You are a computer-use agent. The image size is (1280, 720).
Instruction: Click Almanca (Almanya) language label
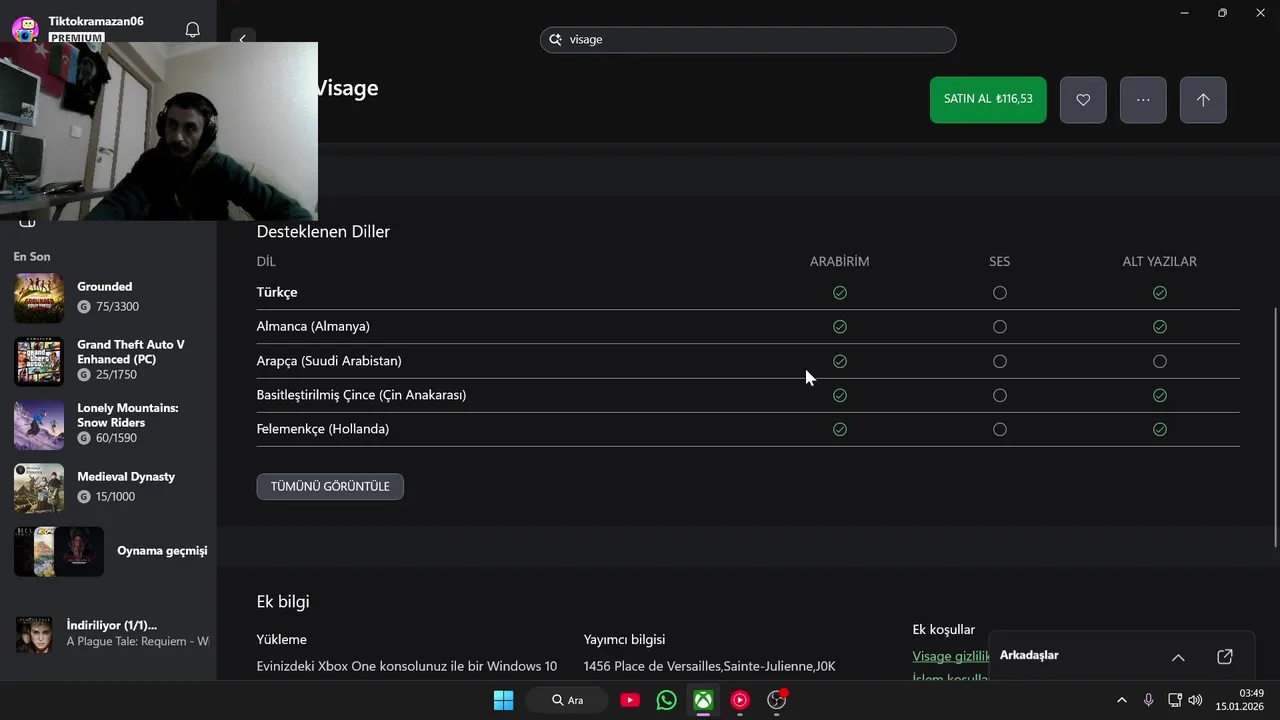[x=313, y=326]
